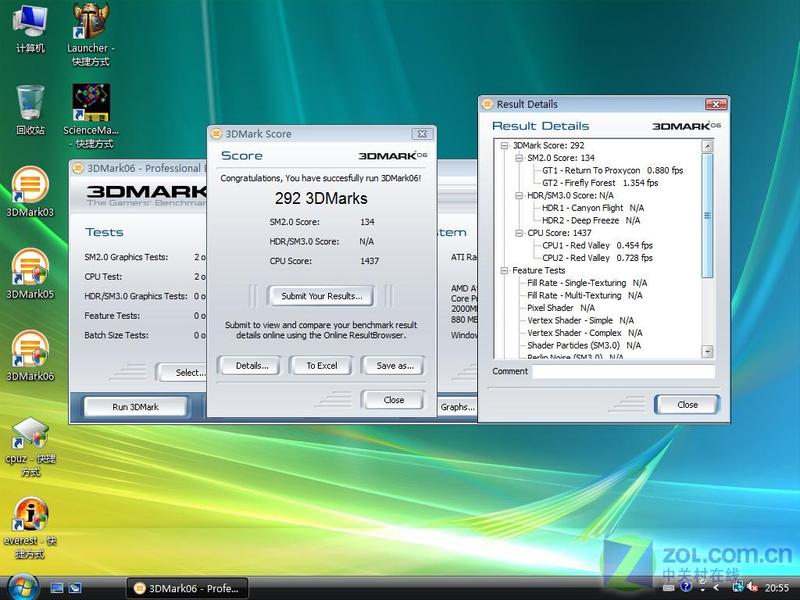Select CPU2 - Red Valley 0.728 fps row
800x600 pixels.
(x=597, y=258)
